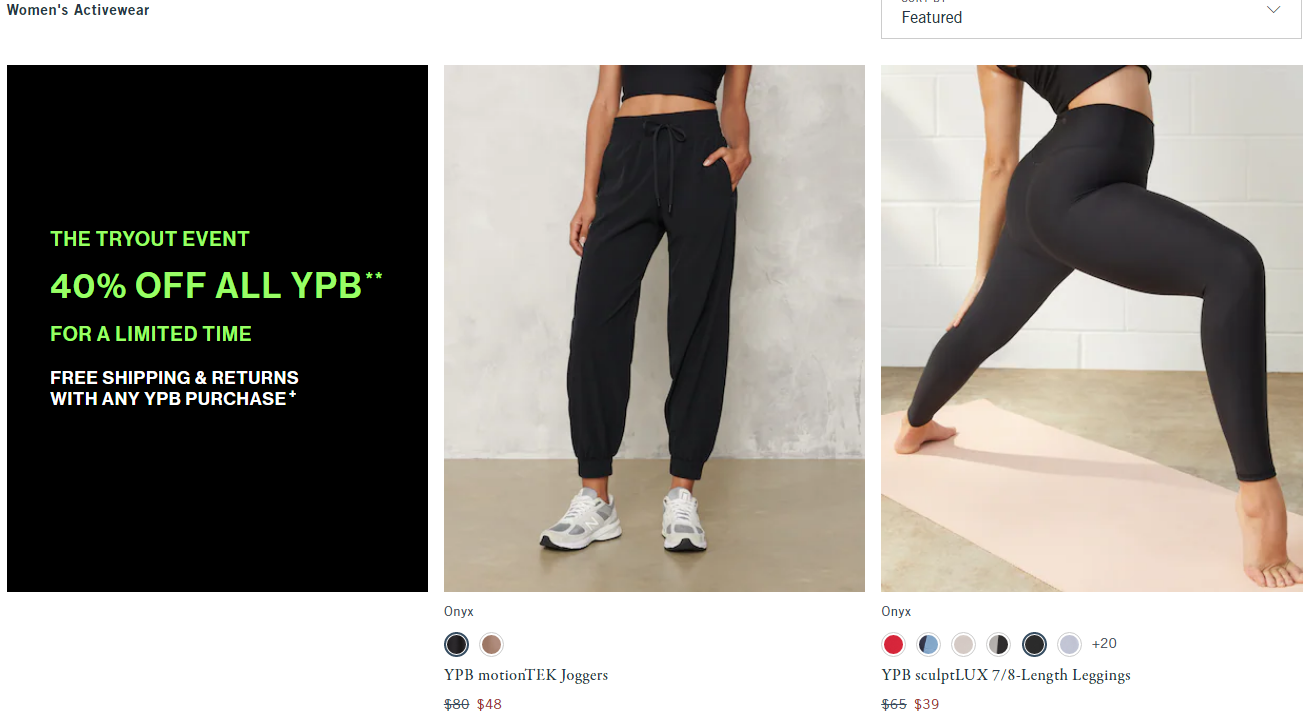This screenshot has height=715, width=1313.
Task: Select the pale lavender leggings swatch
Action: (1069, 644)
